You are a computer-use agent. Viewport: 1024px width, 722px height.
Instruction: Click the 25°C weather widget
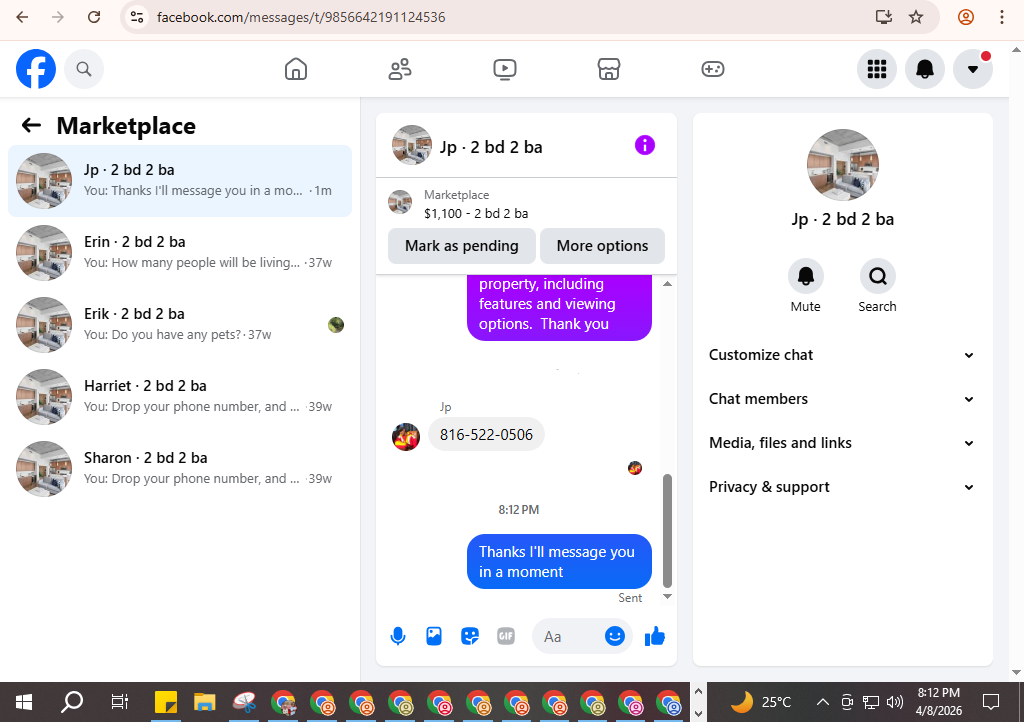click(761, 702)
